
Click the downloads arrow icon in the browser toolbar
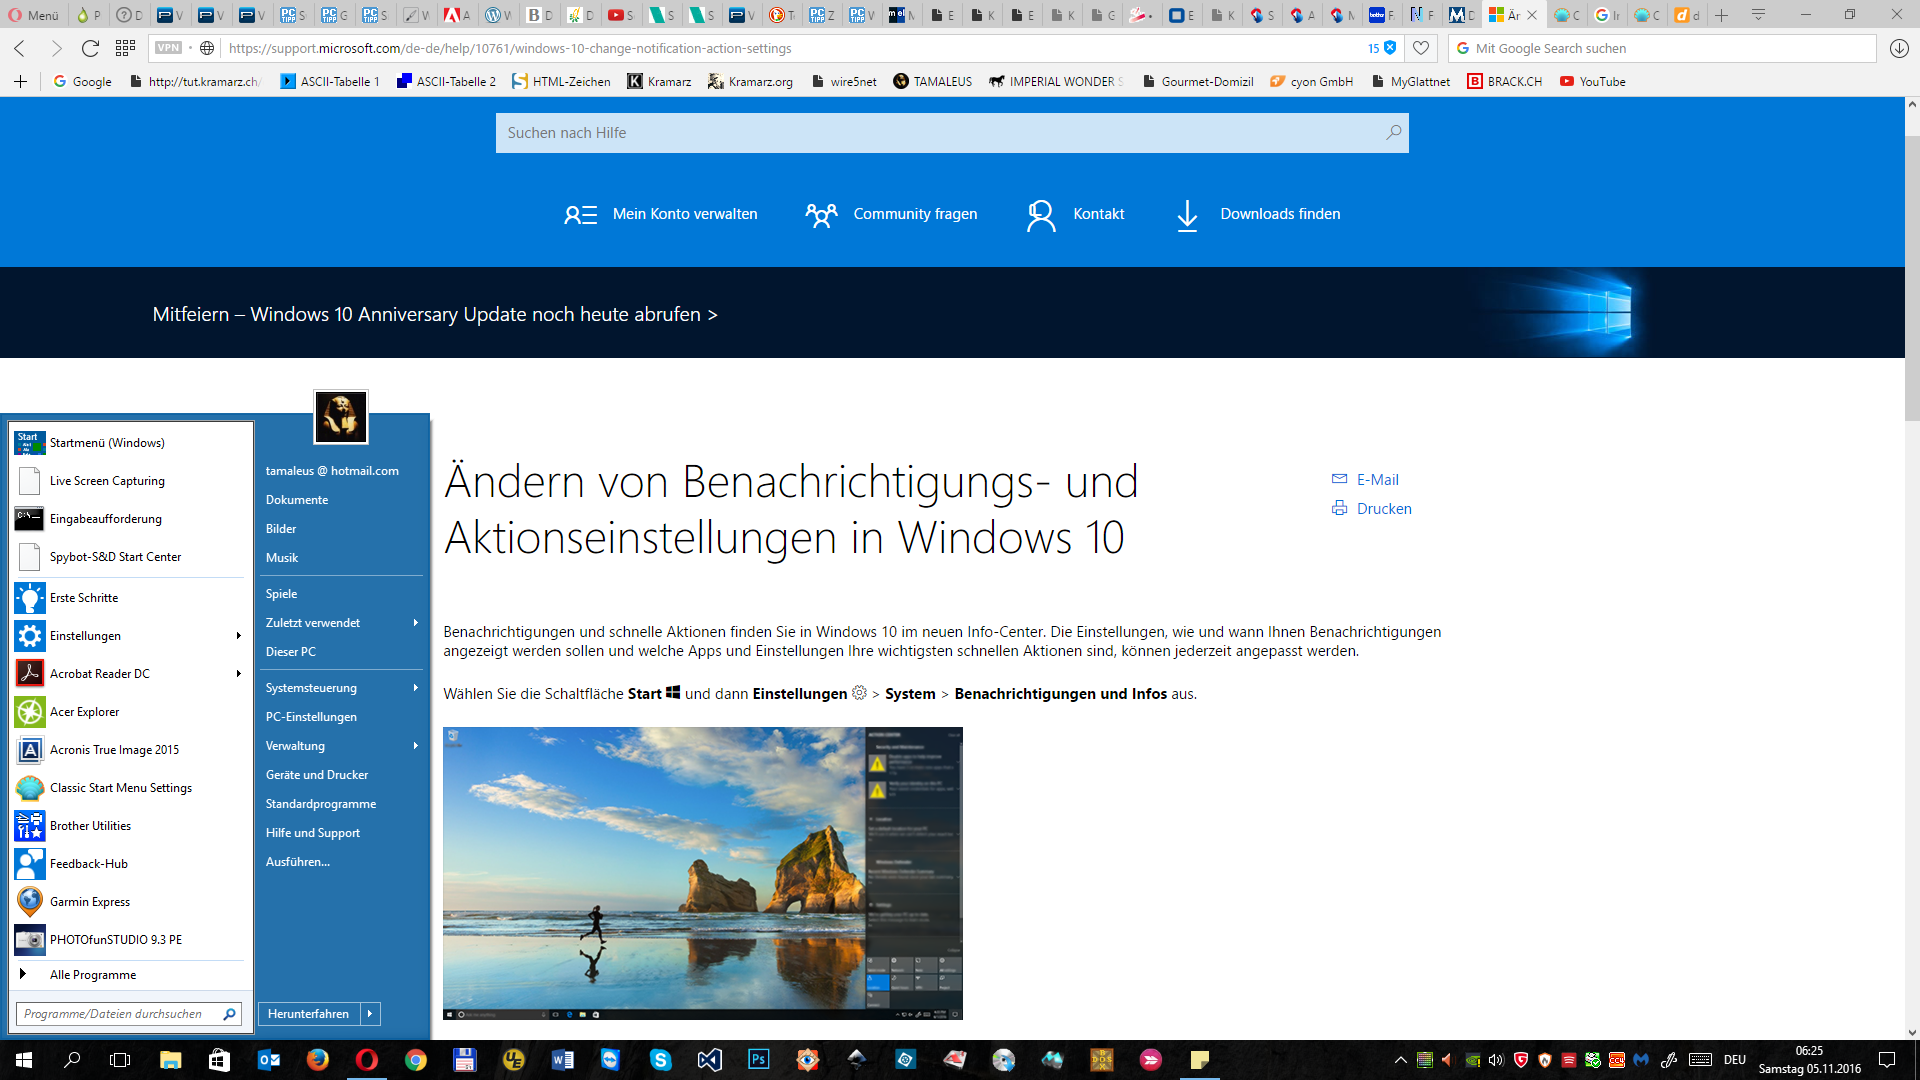(1899, 48)
